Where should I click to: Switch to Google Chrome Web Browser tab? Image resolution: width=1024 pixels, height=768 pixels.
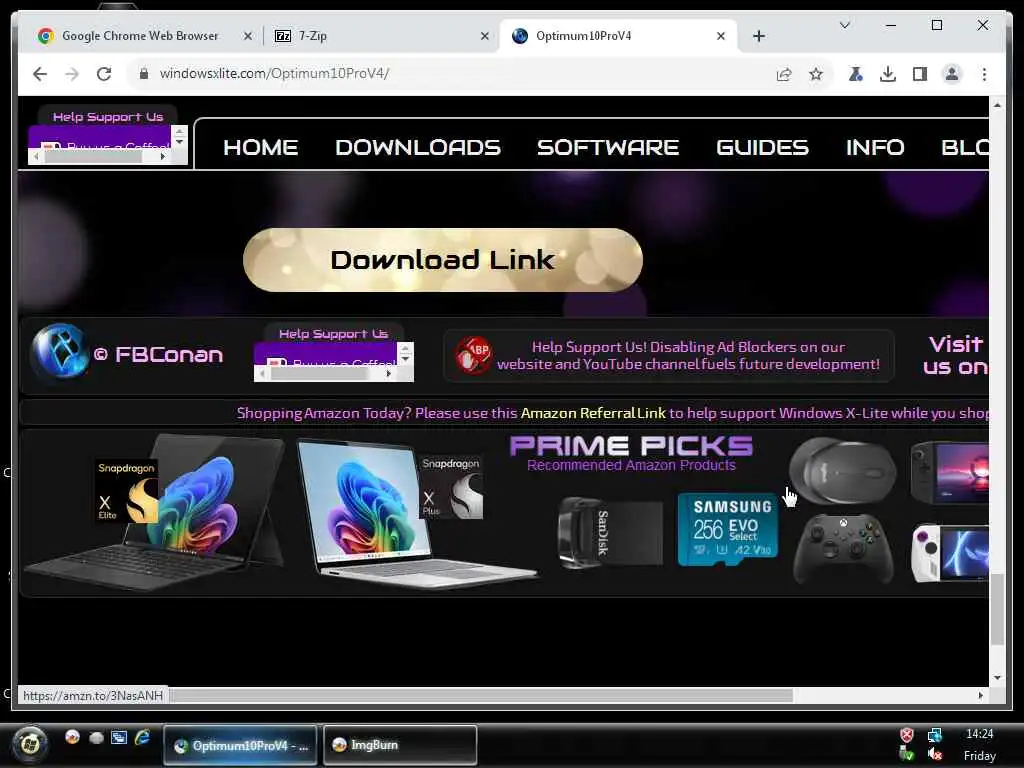(138, 36)
